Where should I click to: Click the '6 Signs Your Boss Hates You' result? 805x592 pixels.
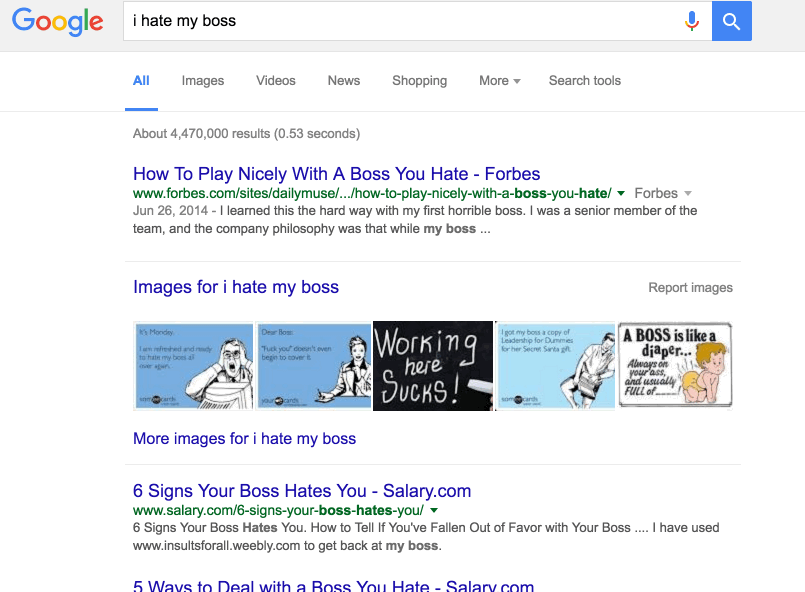302,490
